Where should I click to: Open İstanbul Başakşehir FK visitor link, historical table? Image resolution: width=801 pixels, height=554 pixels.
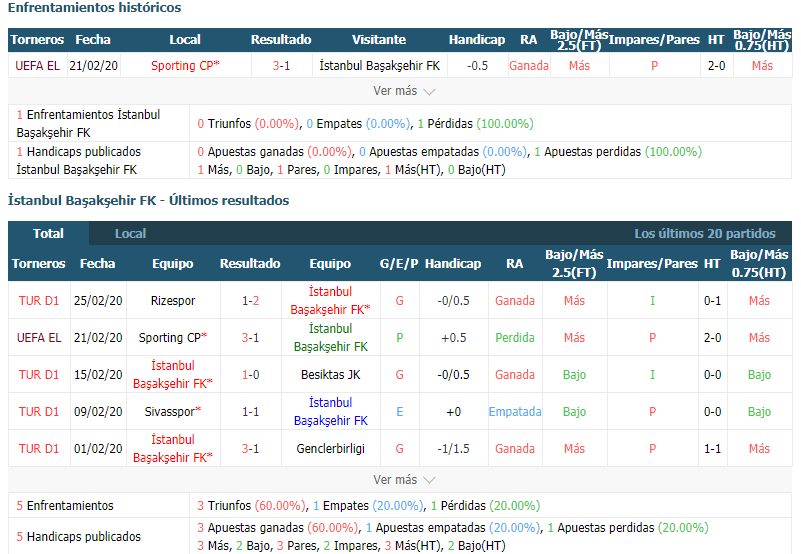[379, 65]
